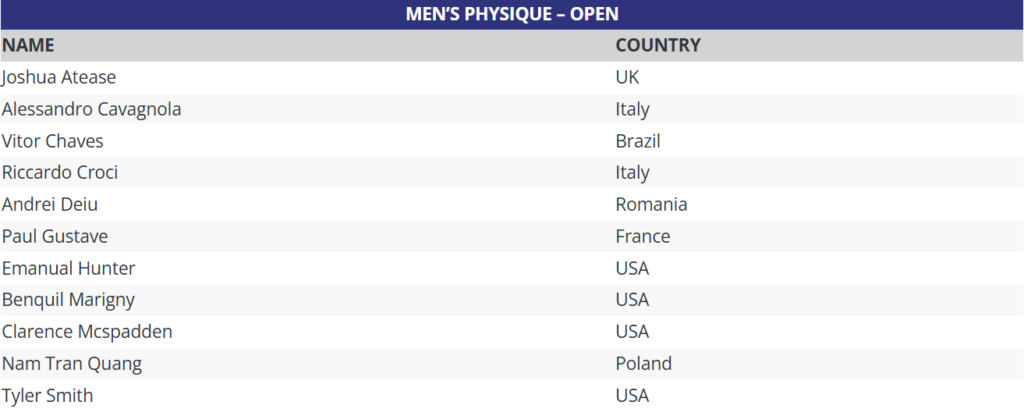1024x416 pixels.
Task: Click the Men's Physique – Open table title
Action: 511,14
